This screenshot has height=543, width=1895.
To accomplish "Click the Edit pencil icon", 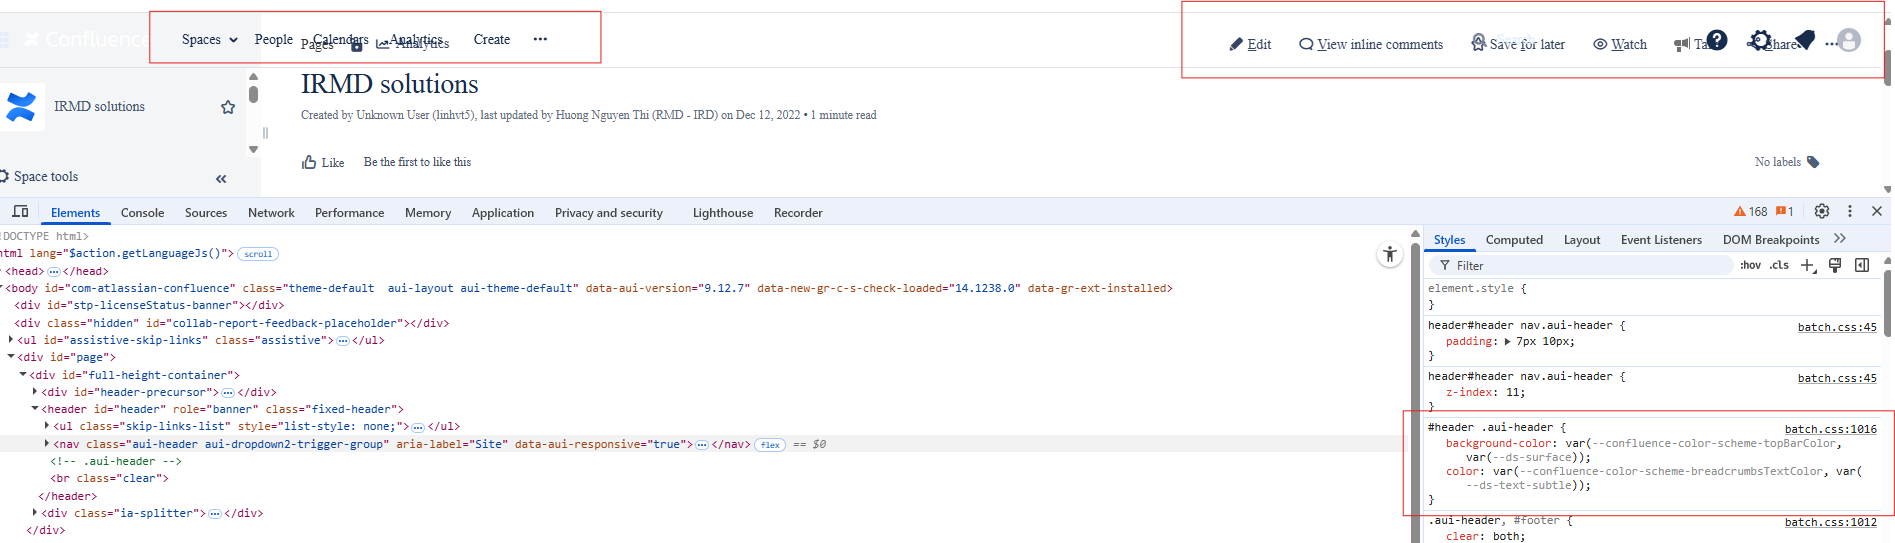I will (x=1236, y=44).
